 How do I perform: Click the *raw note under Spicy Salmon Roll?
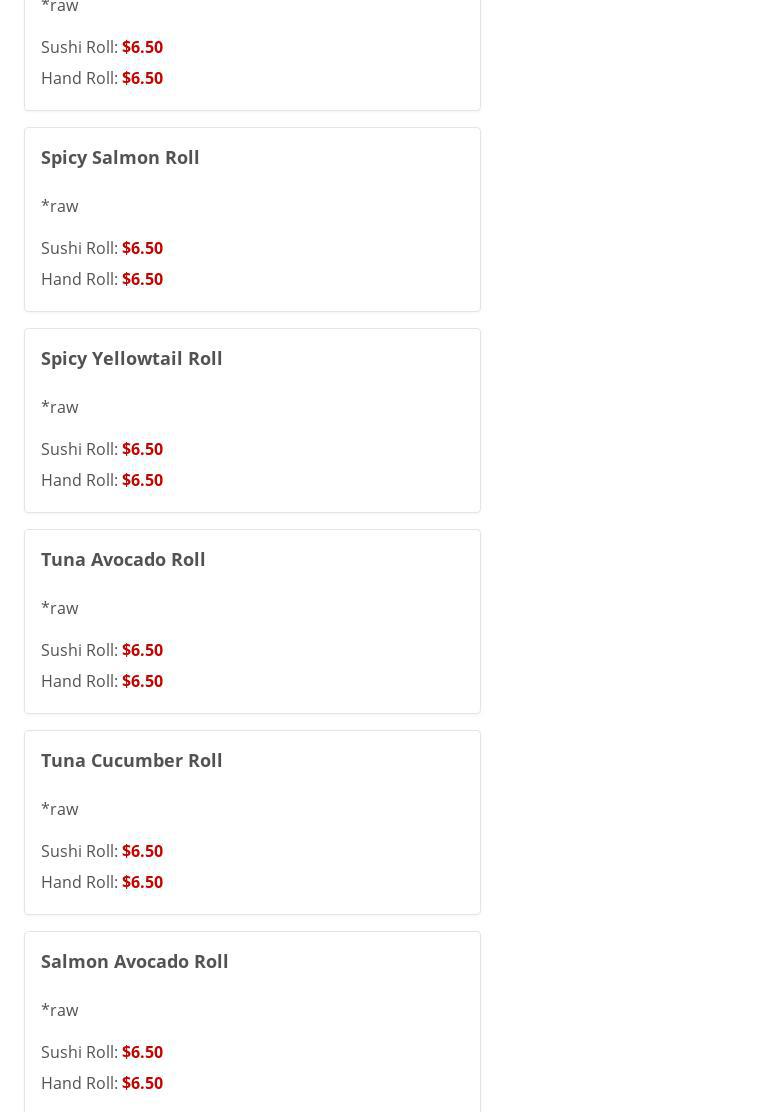click(60, 206)
